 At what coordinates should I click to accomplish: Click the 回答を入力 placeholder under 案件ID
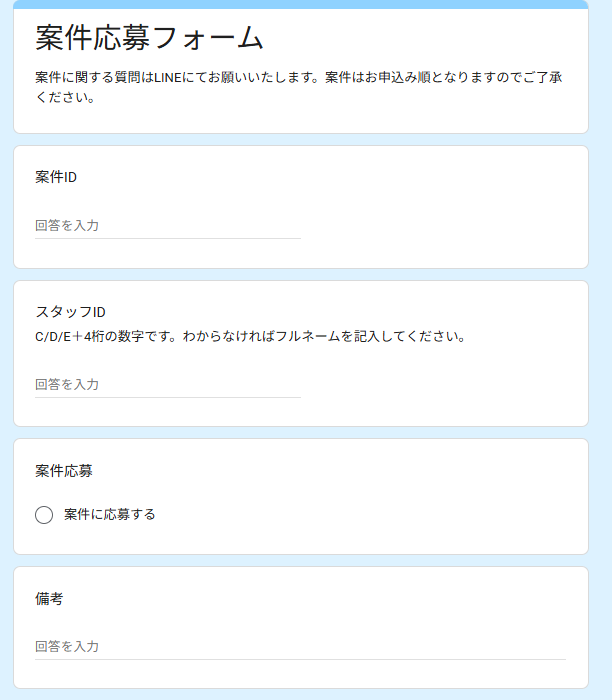[x=67, y=226]
